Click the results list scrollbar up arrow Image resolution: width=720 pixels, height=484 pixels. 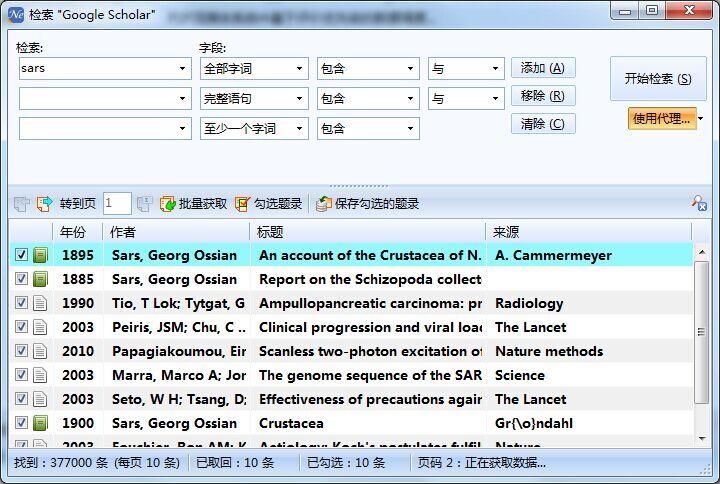(x=701, y=252)
